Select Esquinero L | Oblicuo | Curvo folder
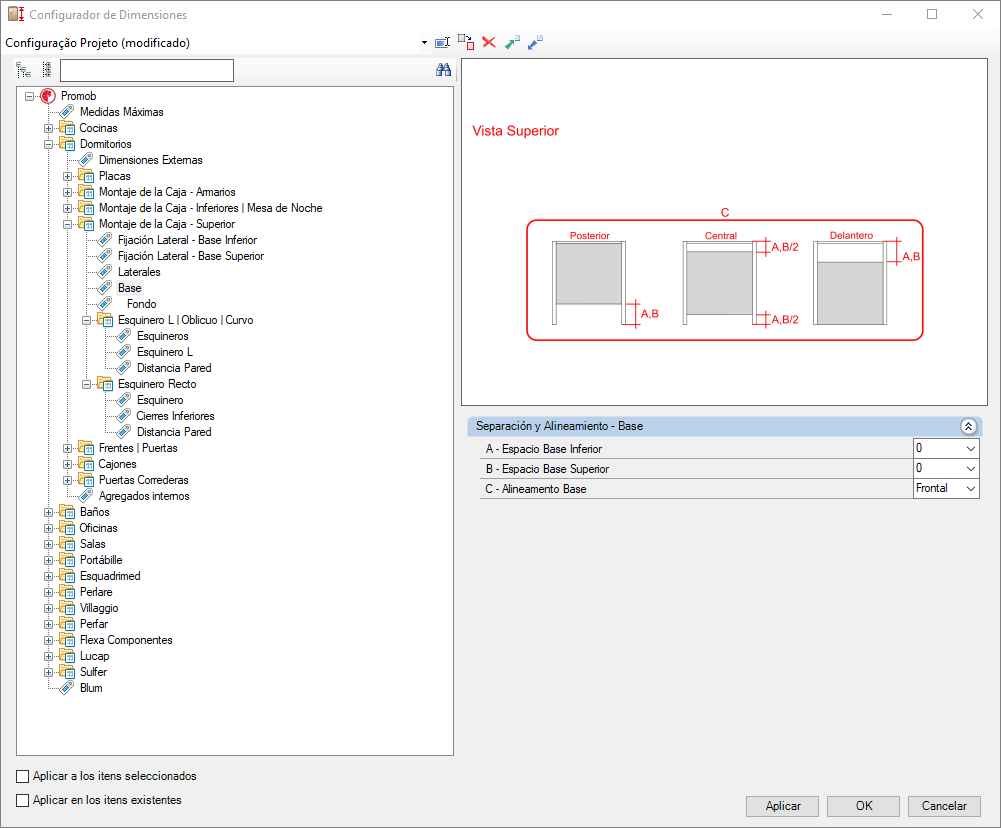 coord(186,320)
